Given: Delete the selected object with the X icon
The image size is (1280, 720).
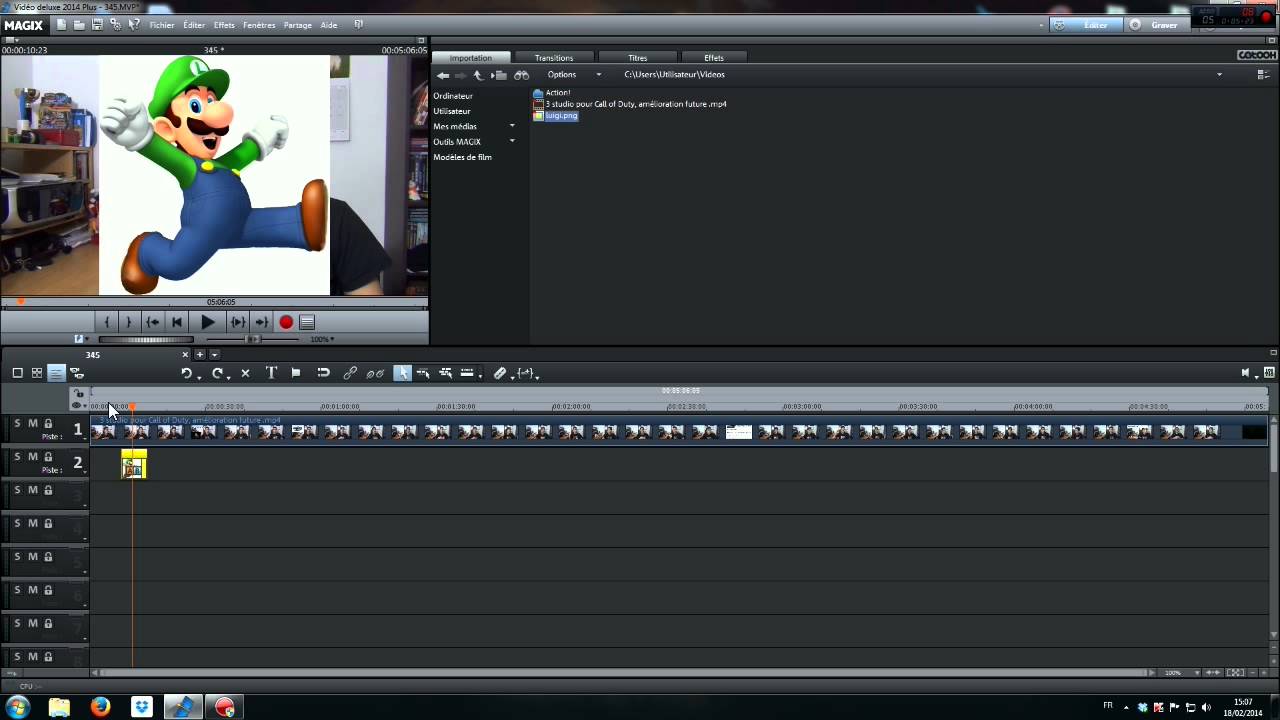Looking at the screenshot, I should click(x=245, y=373).
